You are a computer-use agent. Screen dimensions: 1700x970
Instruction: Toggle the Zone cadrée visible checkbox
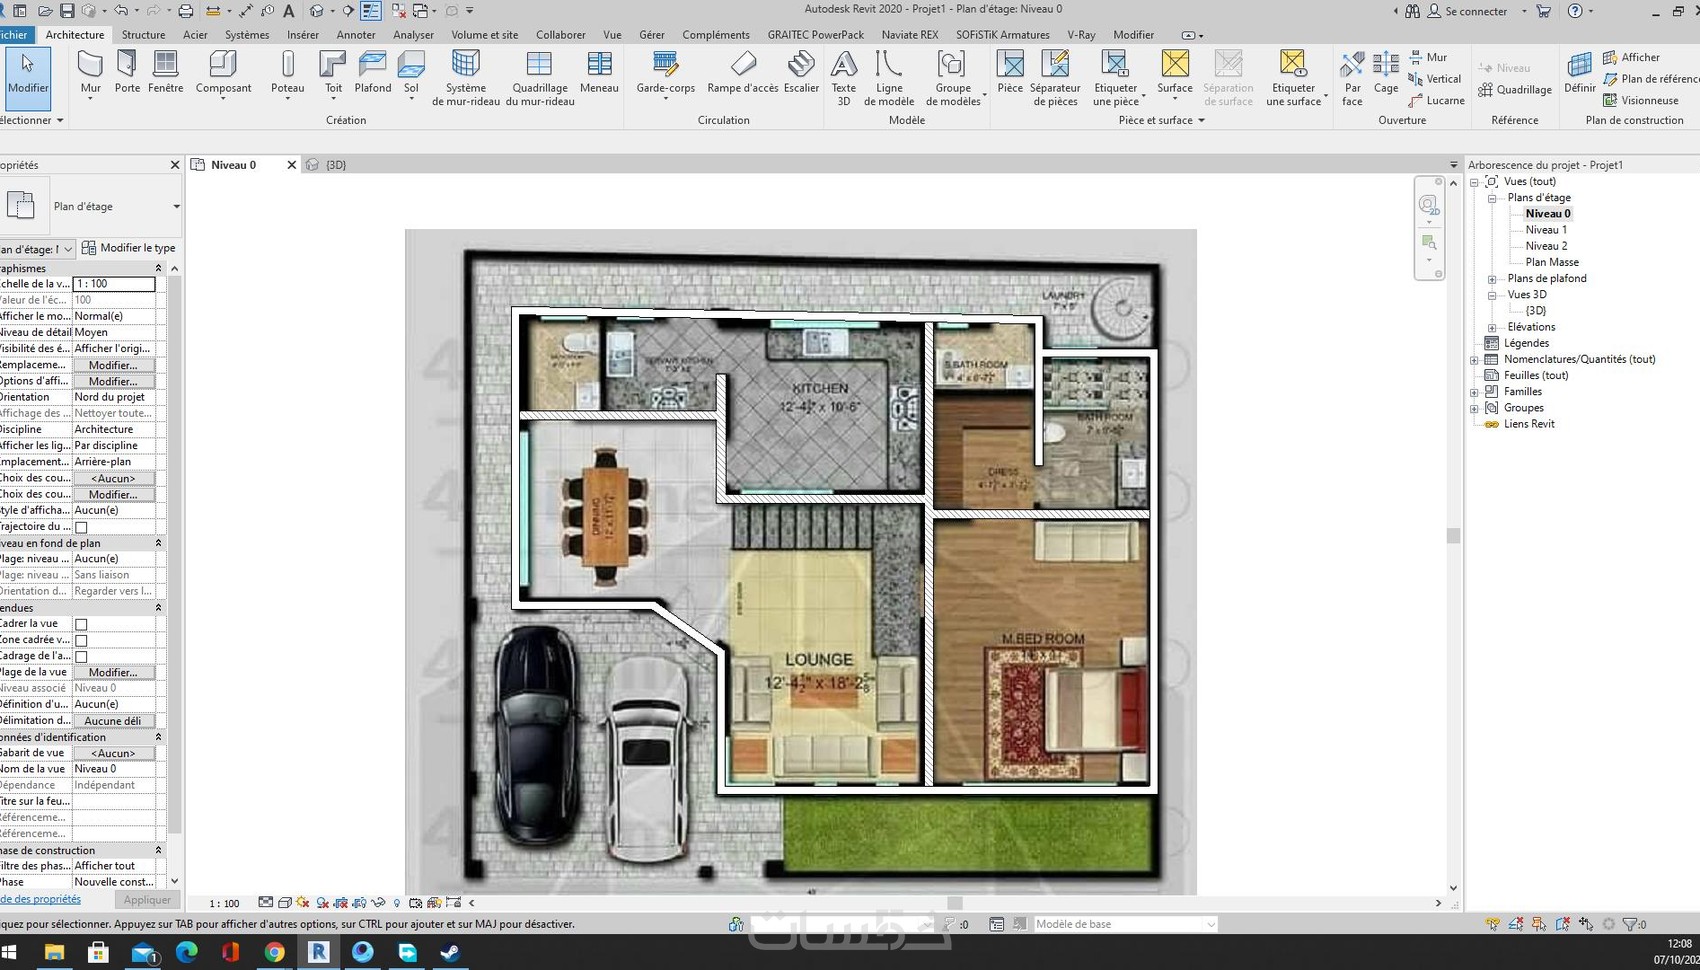coord(82,640)
